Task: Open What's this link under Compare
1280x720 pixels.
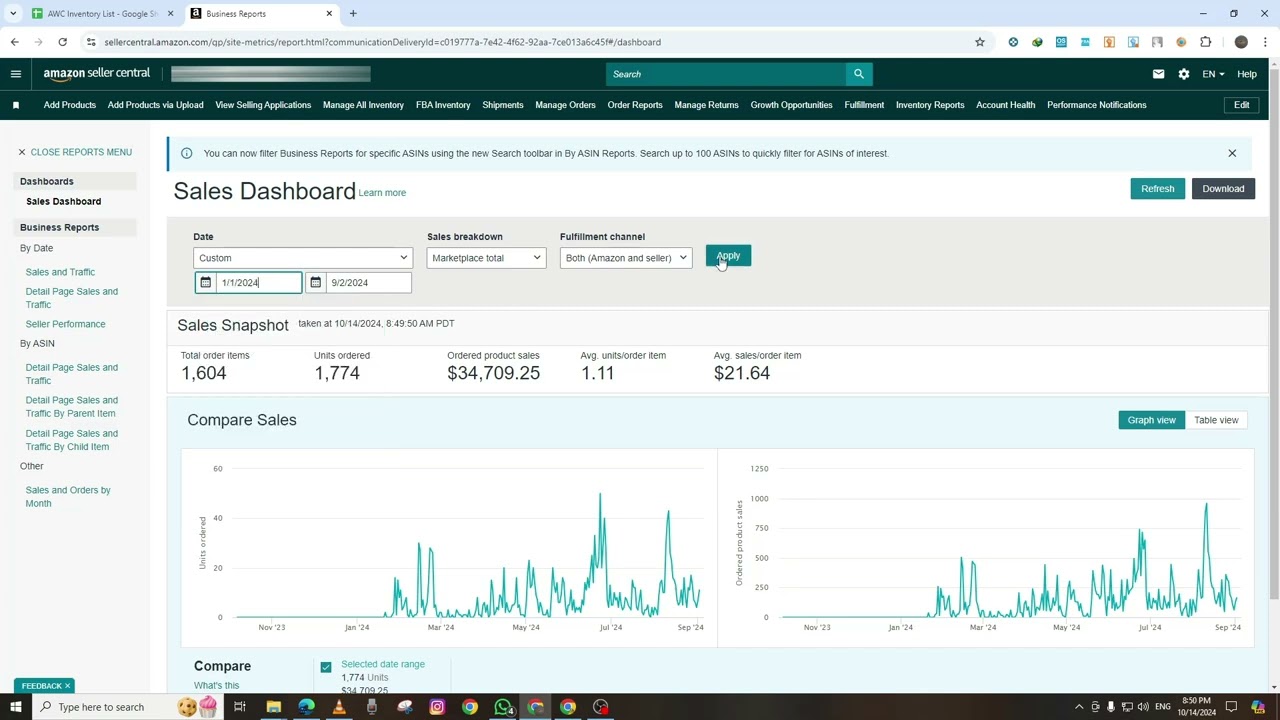Action: pyautogui.click(x=216, y=686)
